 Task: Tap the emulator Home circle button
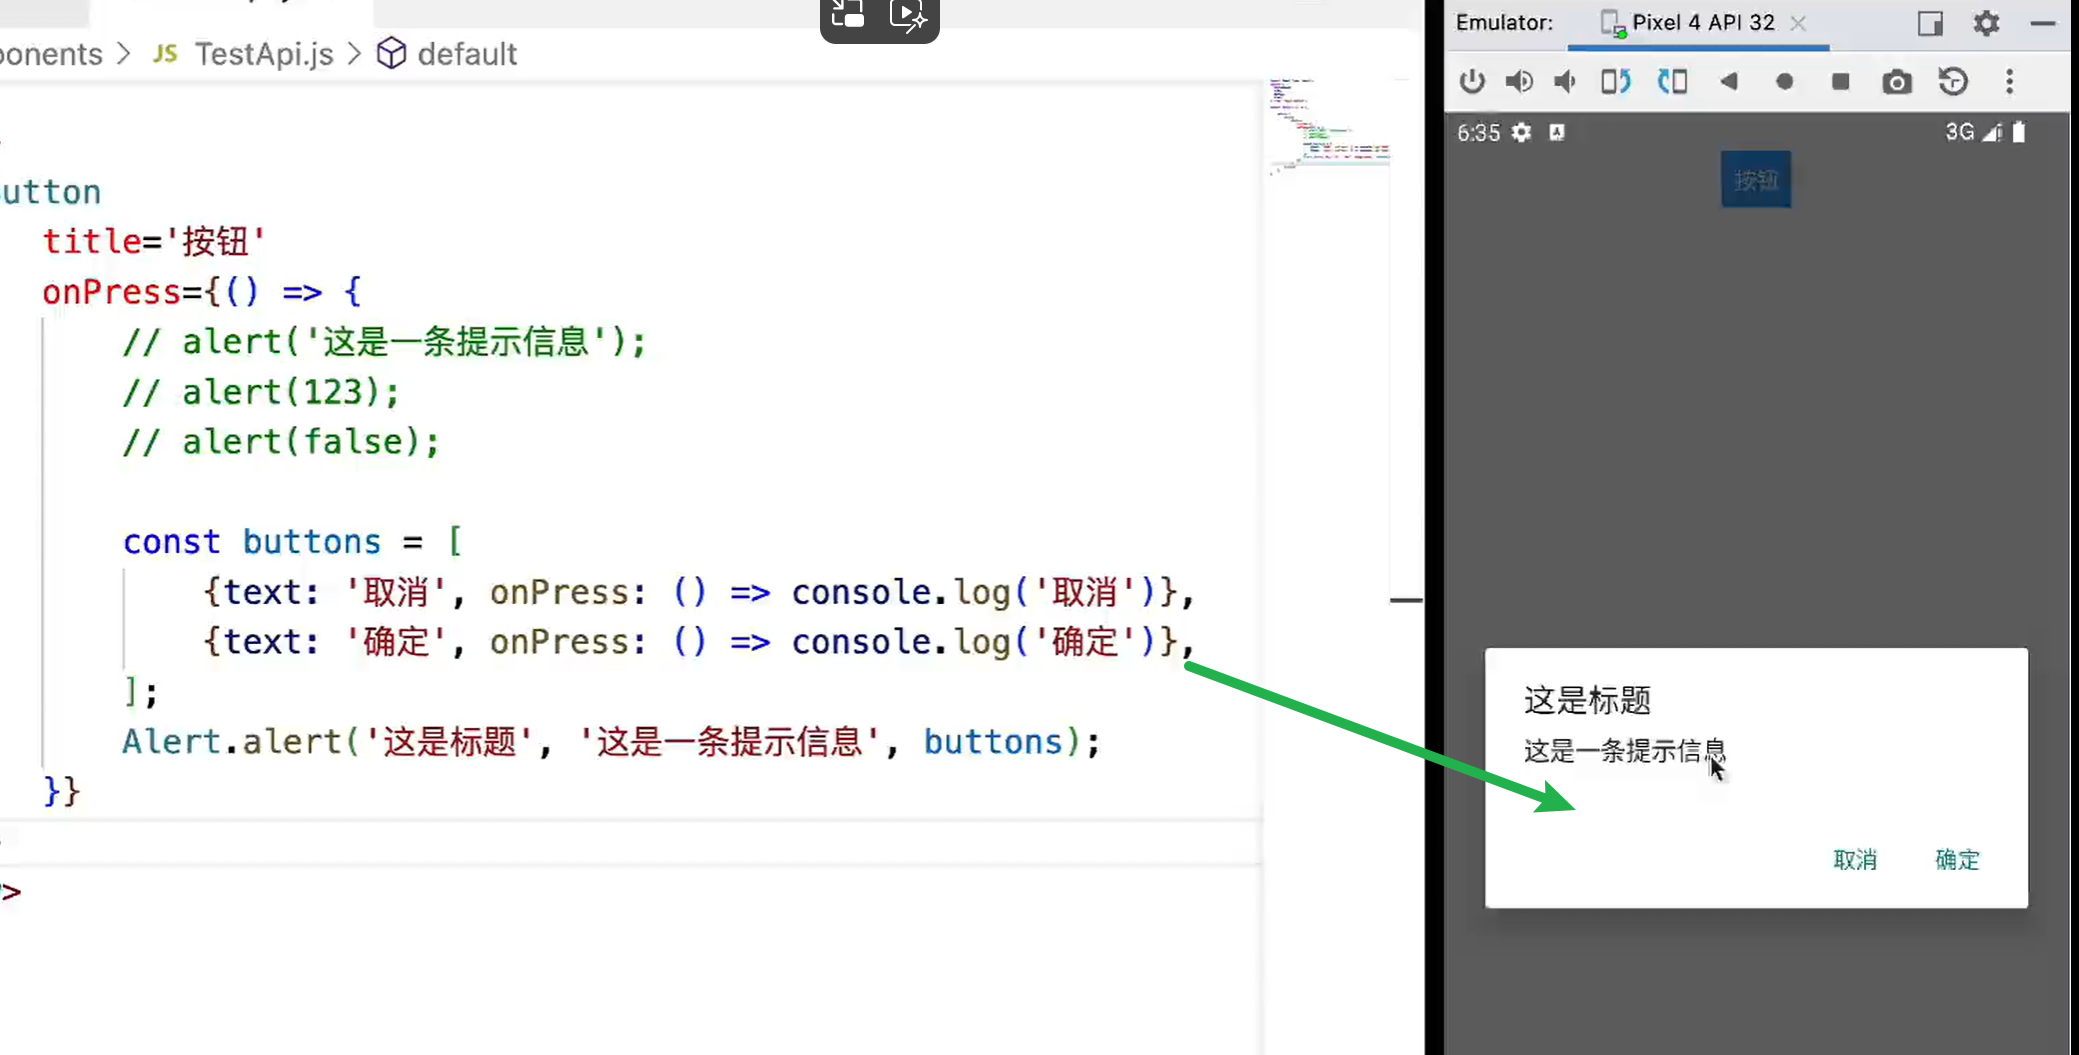click(x=1784, y=82)
